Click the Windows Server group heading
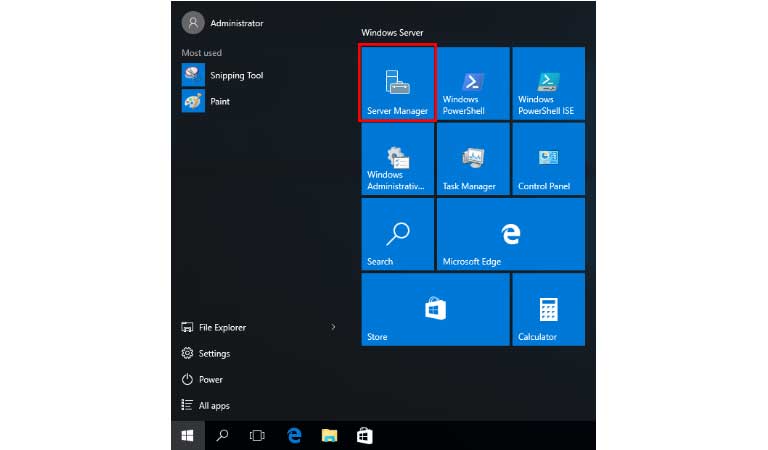768x450 pixels. pyautogui.click(x=392, y=33)
